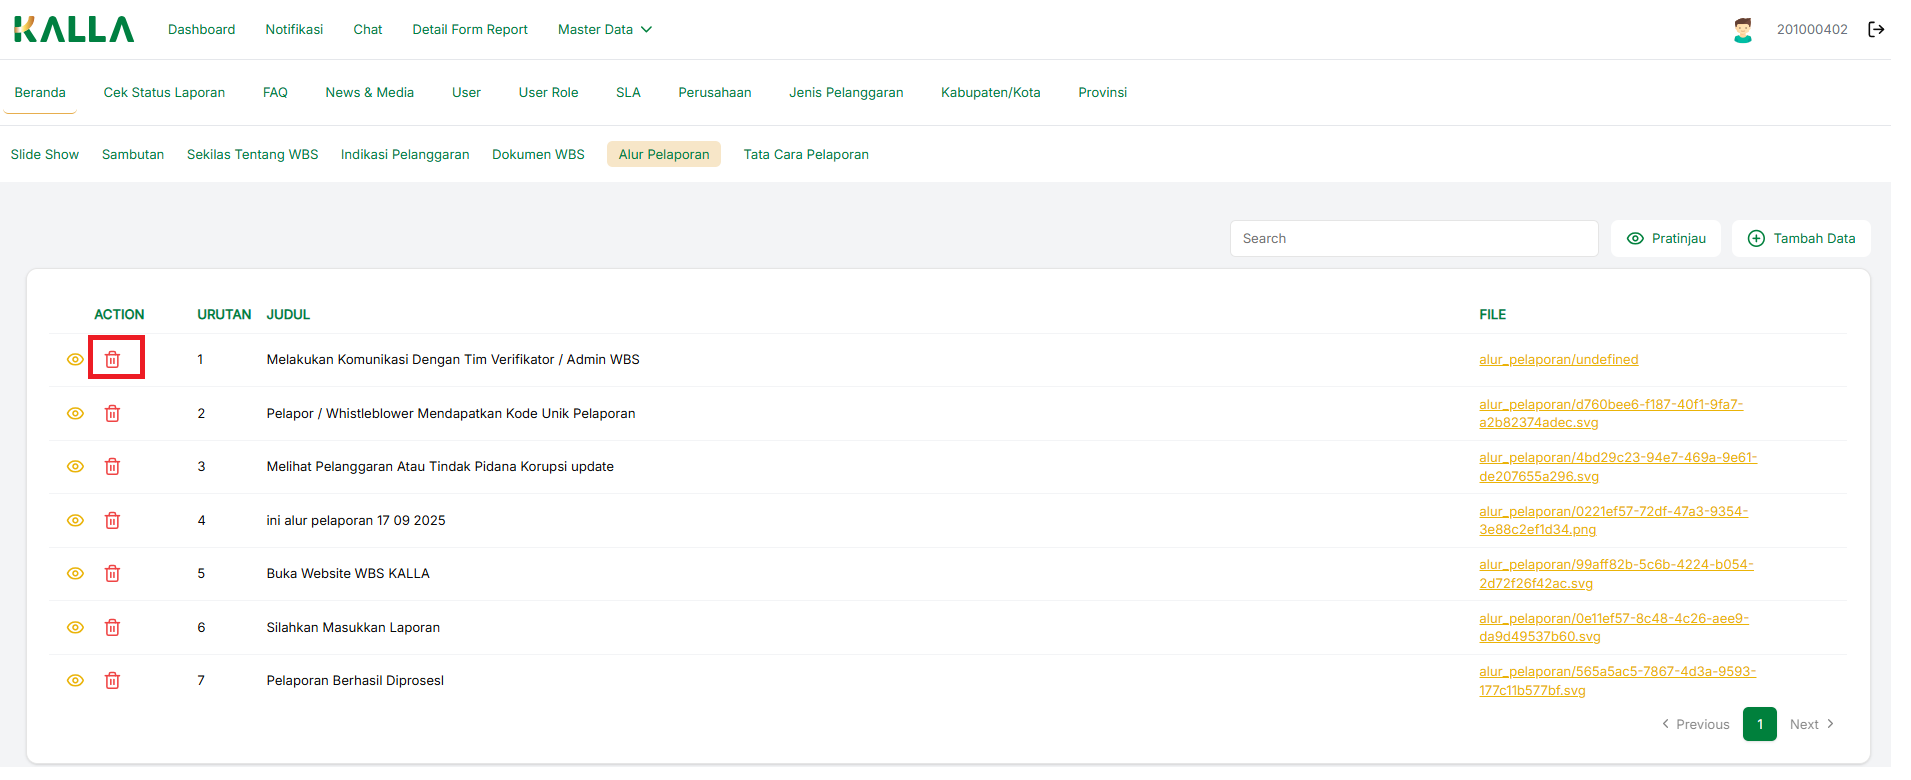Go to Next page in pagination
The height and width of the screenshot is (780, 1911).
1811,724
